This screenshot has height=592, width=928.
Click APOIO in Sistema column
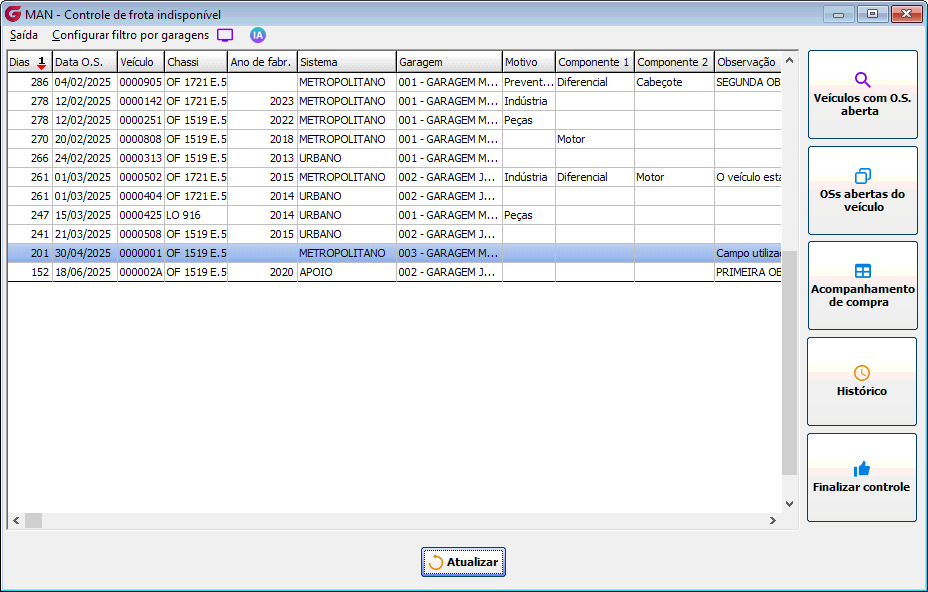coord(347,272)
